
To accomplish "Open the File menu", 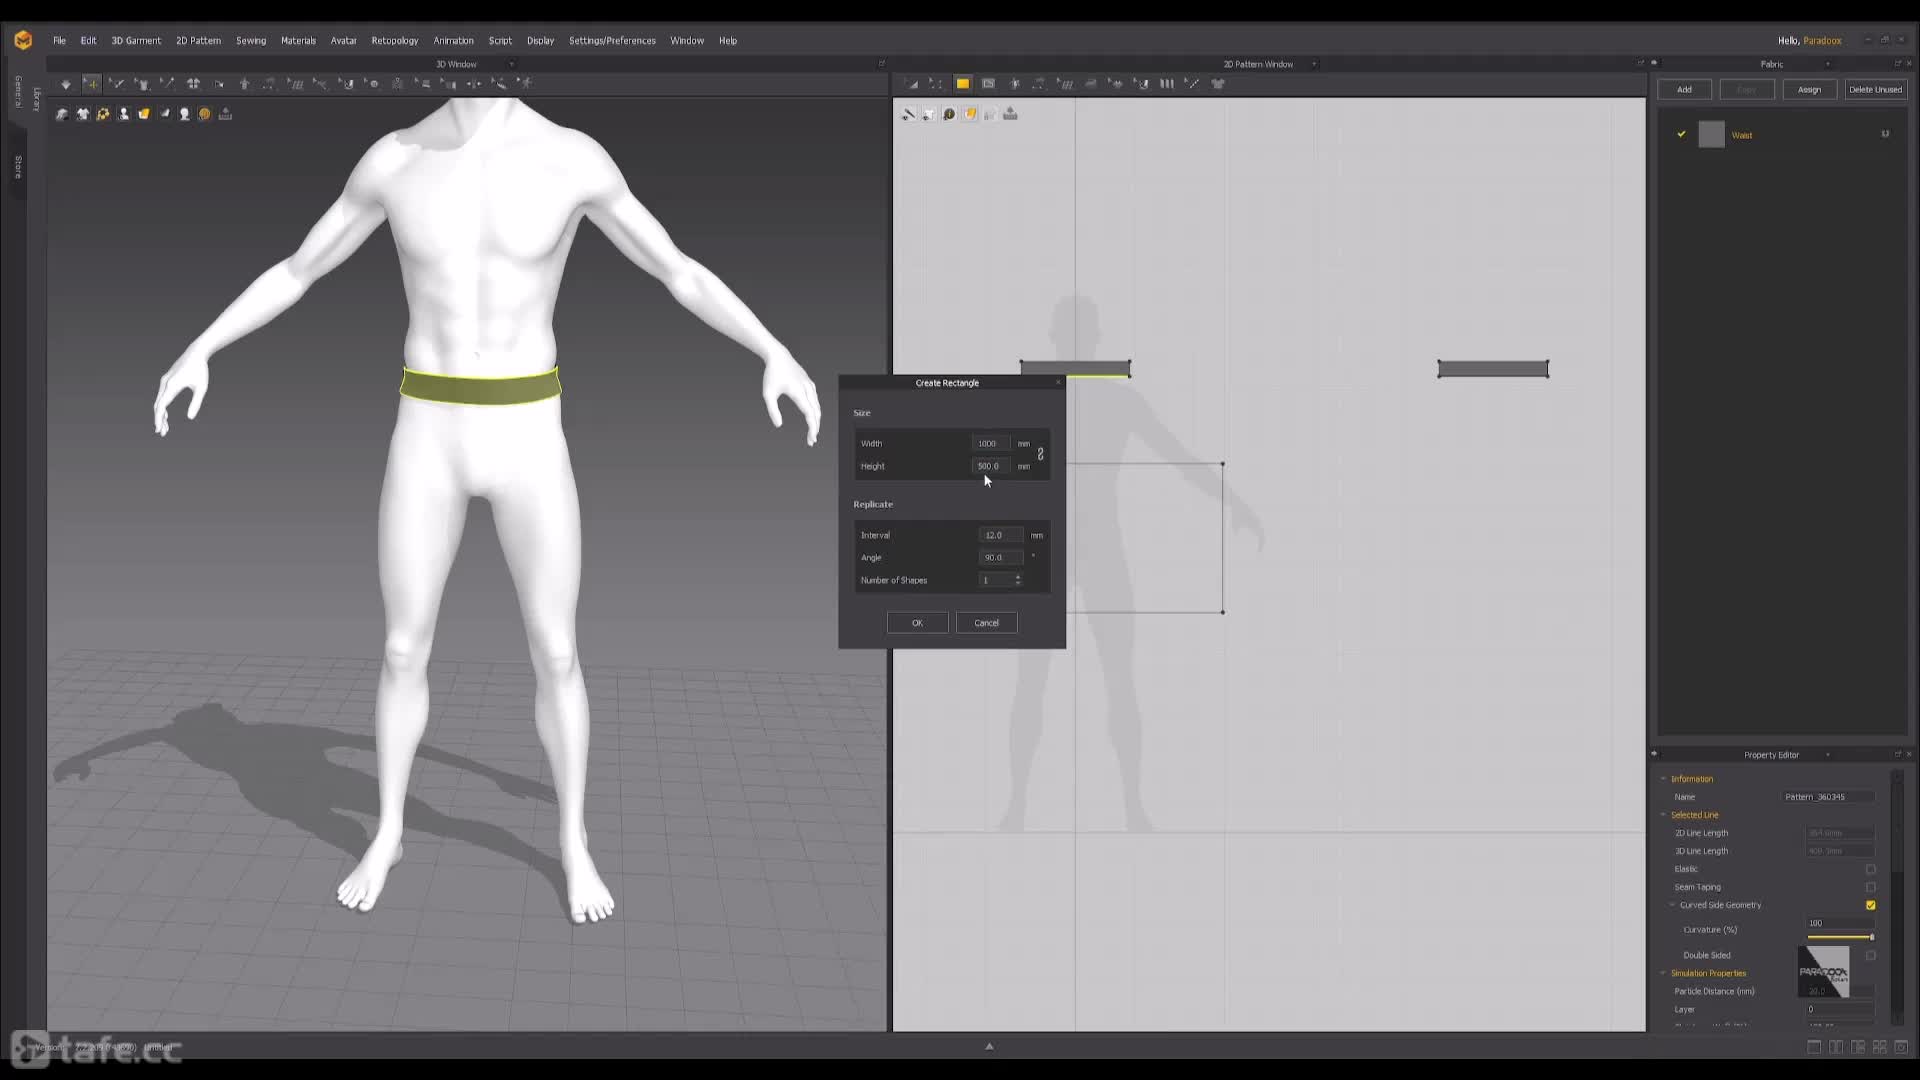I will [59, 41].
